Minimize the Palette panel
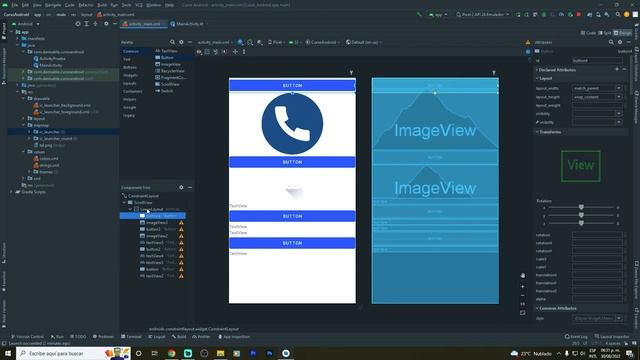640x360 pixels. (x=190, y=42)
